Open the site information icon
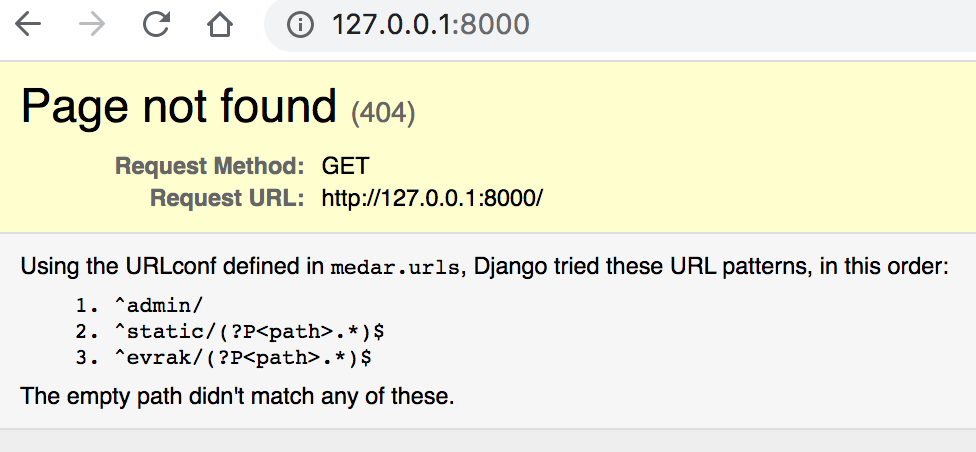Viewport: 976px width, 452px height. tap(300, 24)
